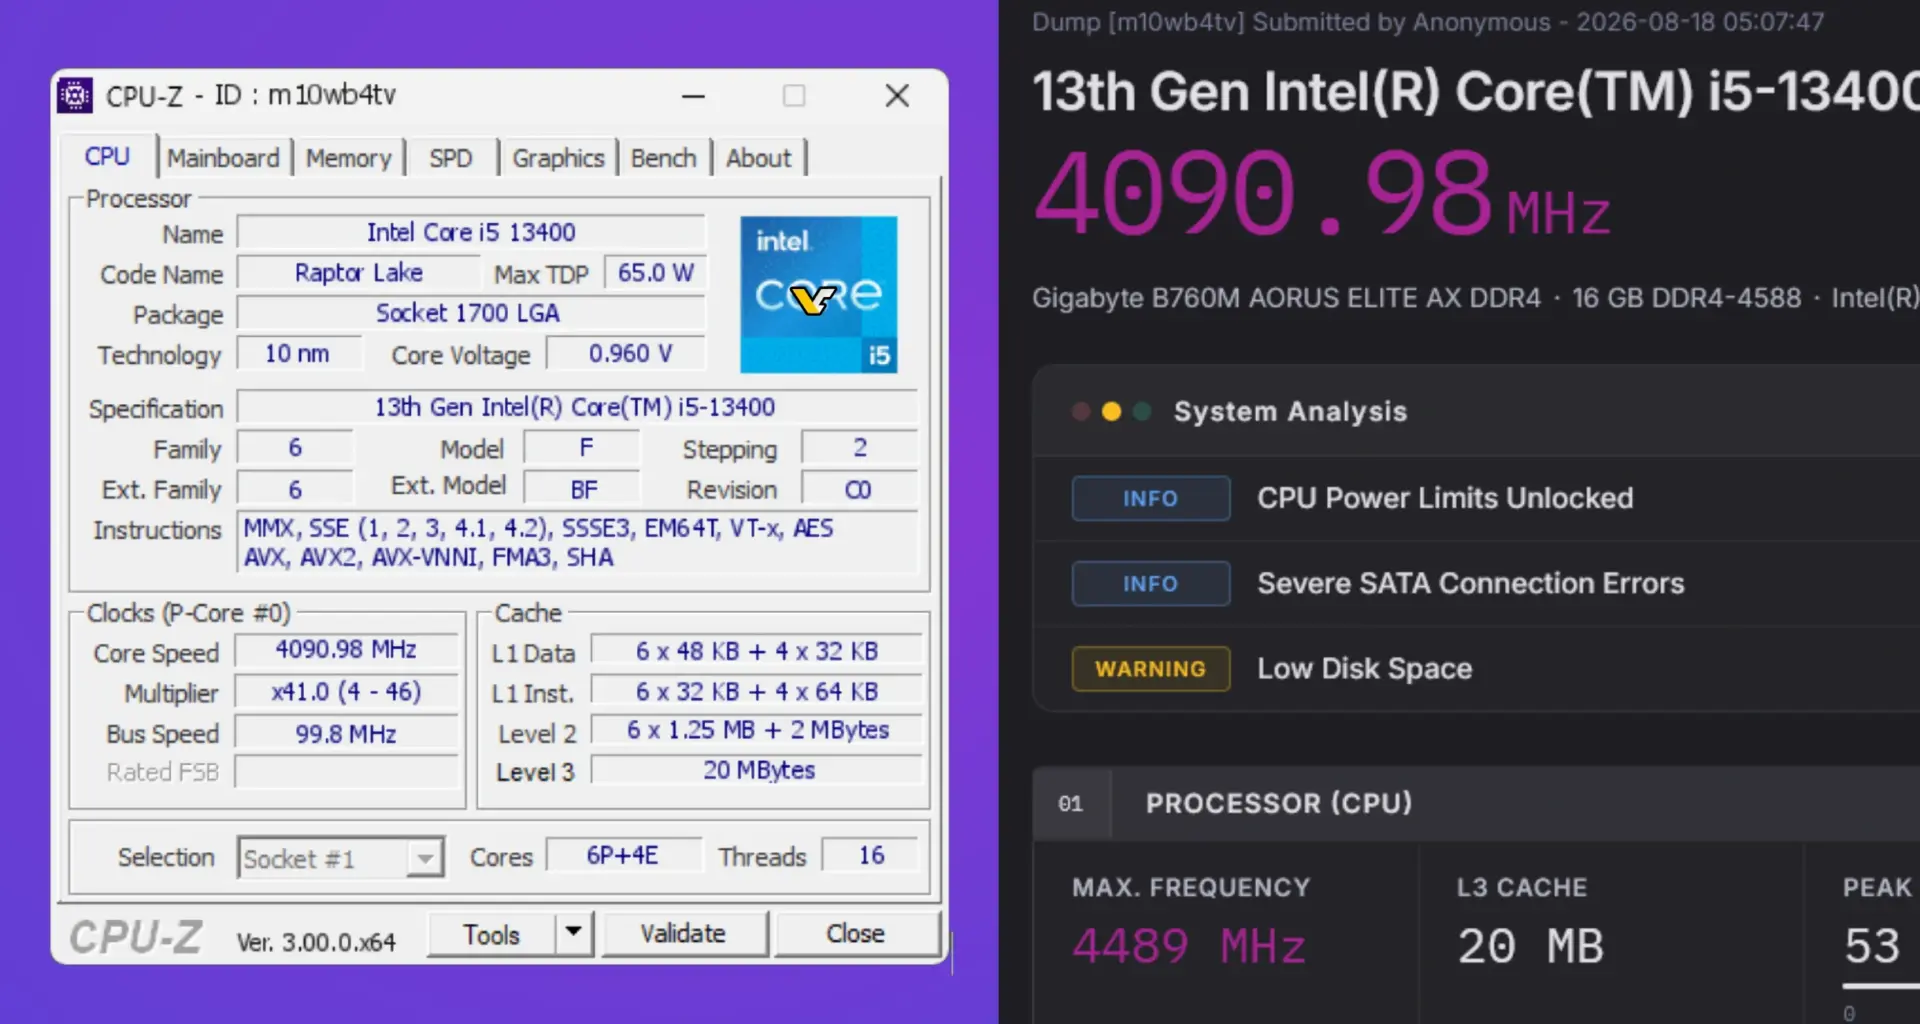
Task: Open the Socket #1 selection dropdown
Action: 340,858
